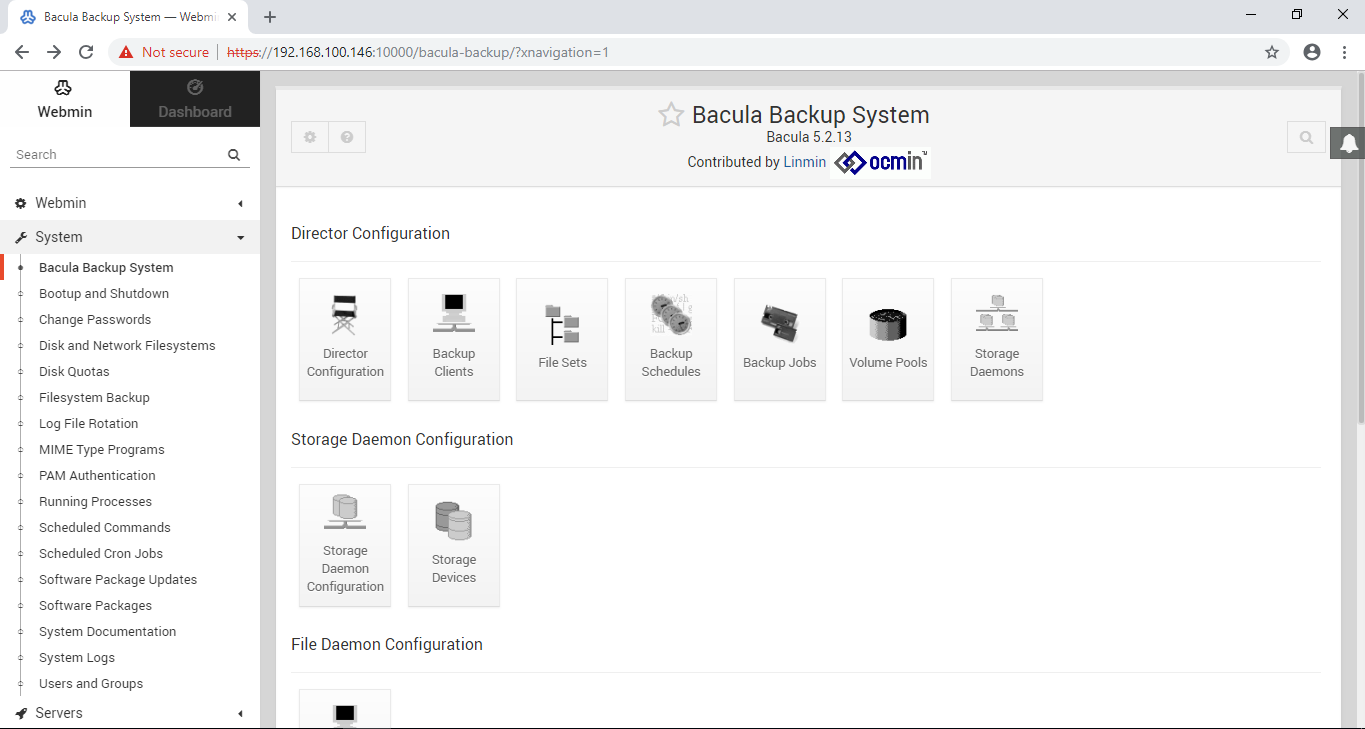Toggle the favorite star next to the title
This screenshot has width=1365, height=729.
pyautogui.click(x=670, y=114)
